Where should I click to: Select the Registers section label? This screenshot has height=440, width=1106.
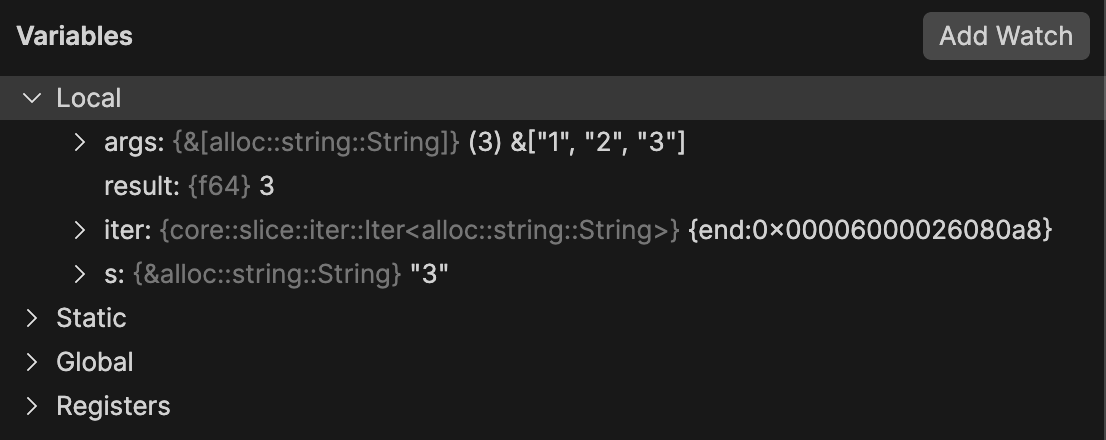pos(113,406)
